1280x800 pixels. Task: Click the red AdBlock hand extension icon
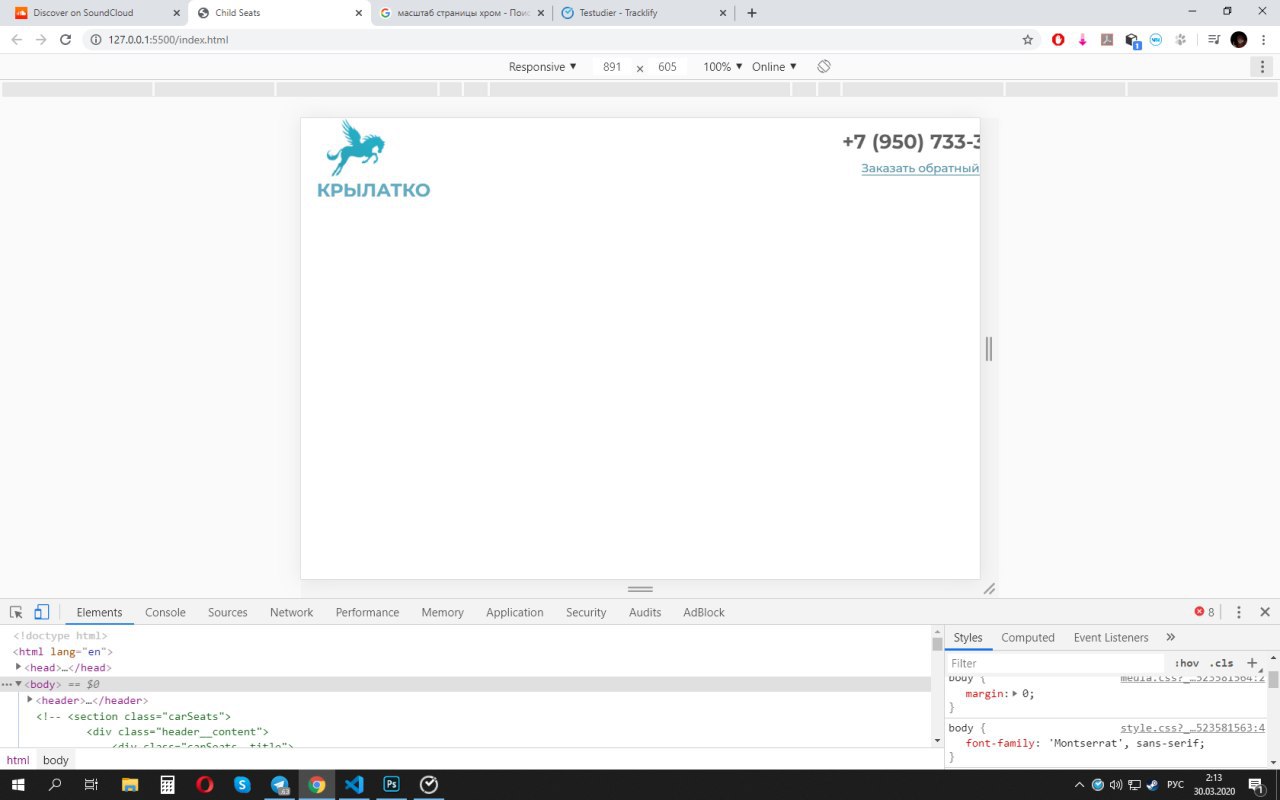1058,40
